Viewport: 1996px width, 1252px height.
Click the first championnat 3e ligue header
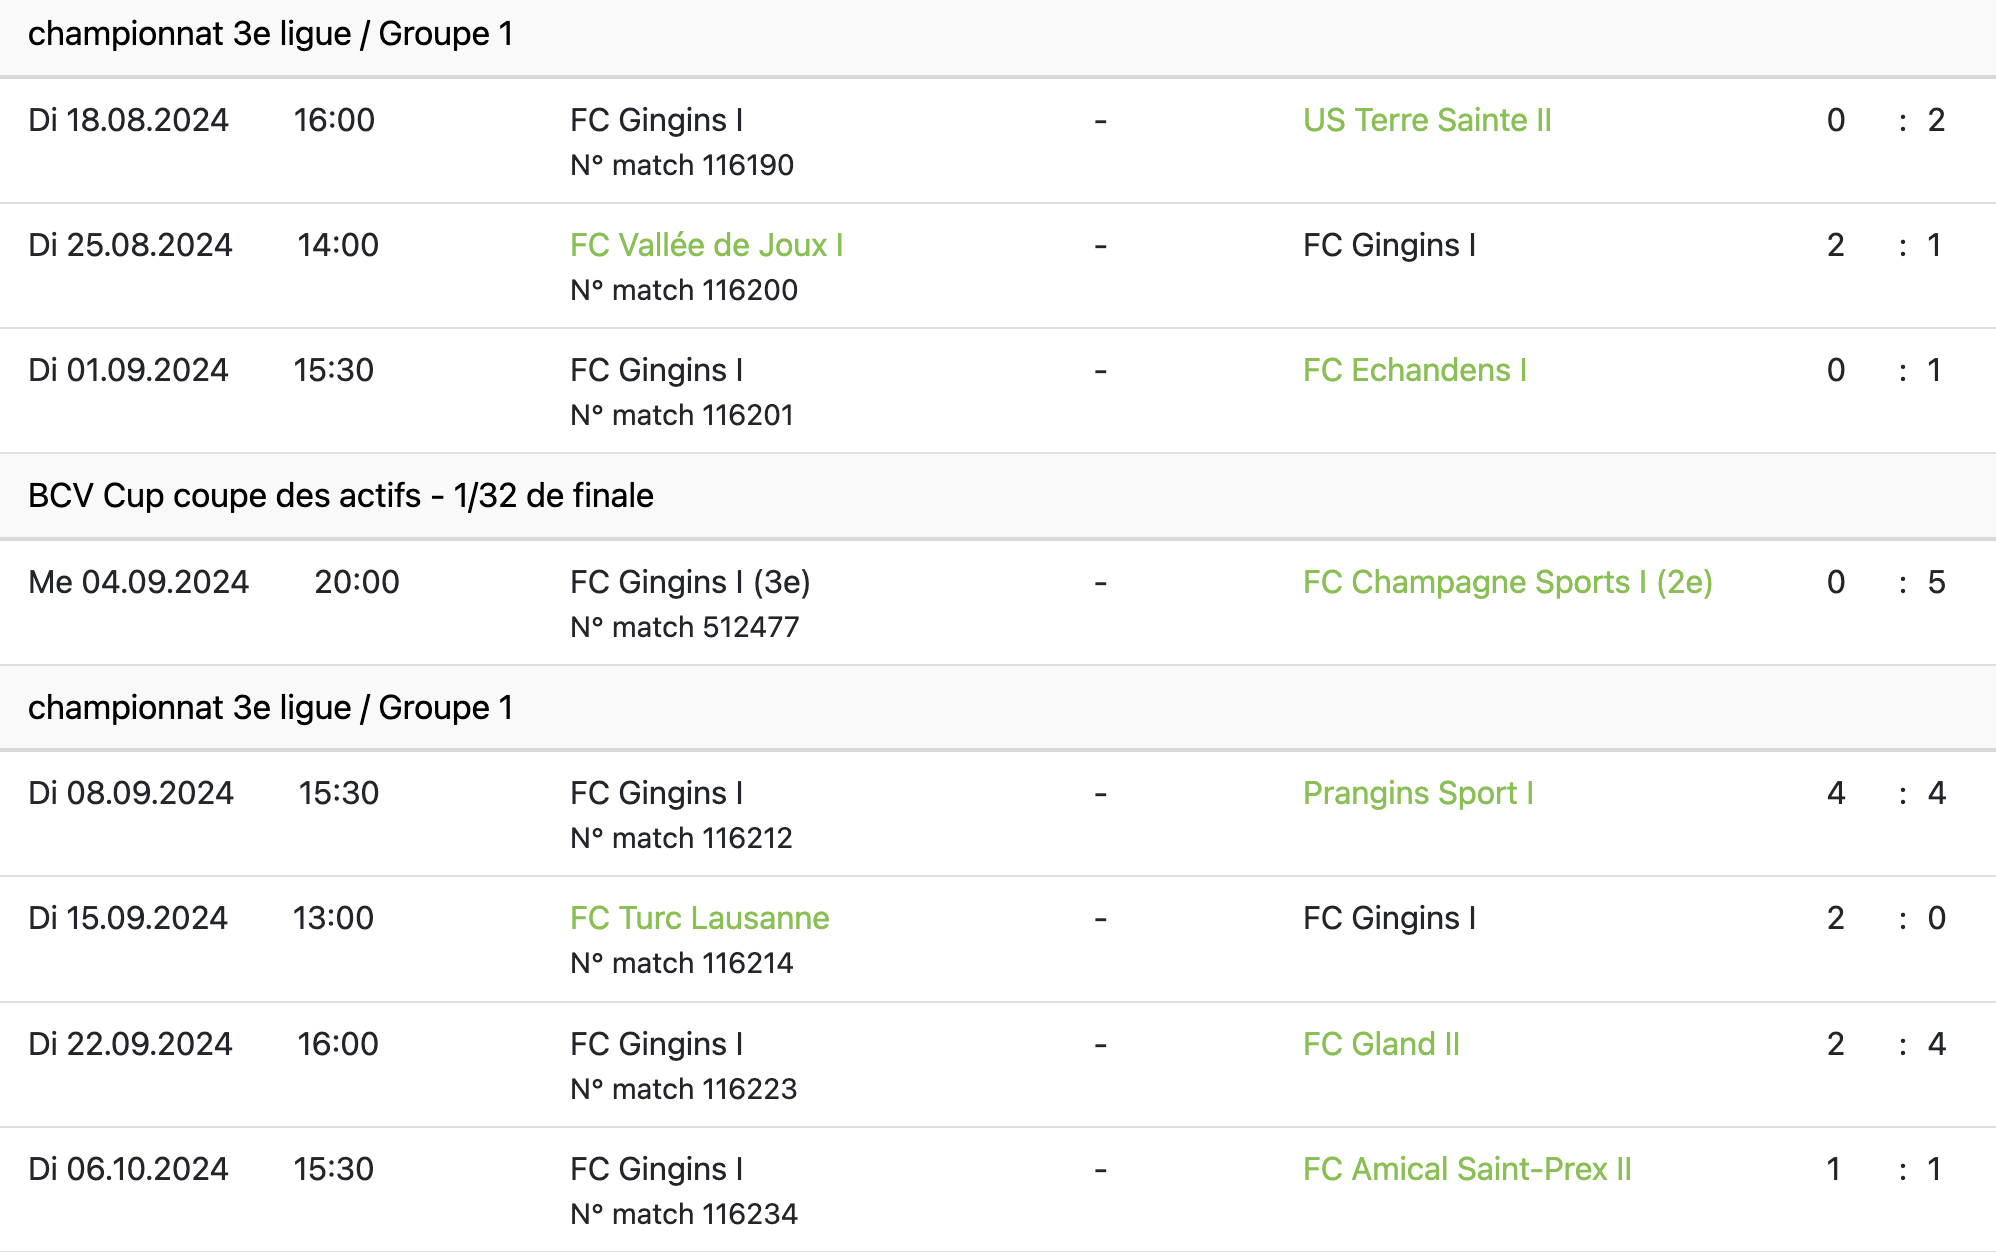pyautogui.click(x=270, y=34)
